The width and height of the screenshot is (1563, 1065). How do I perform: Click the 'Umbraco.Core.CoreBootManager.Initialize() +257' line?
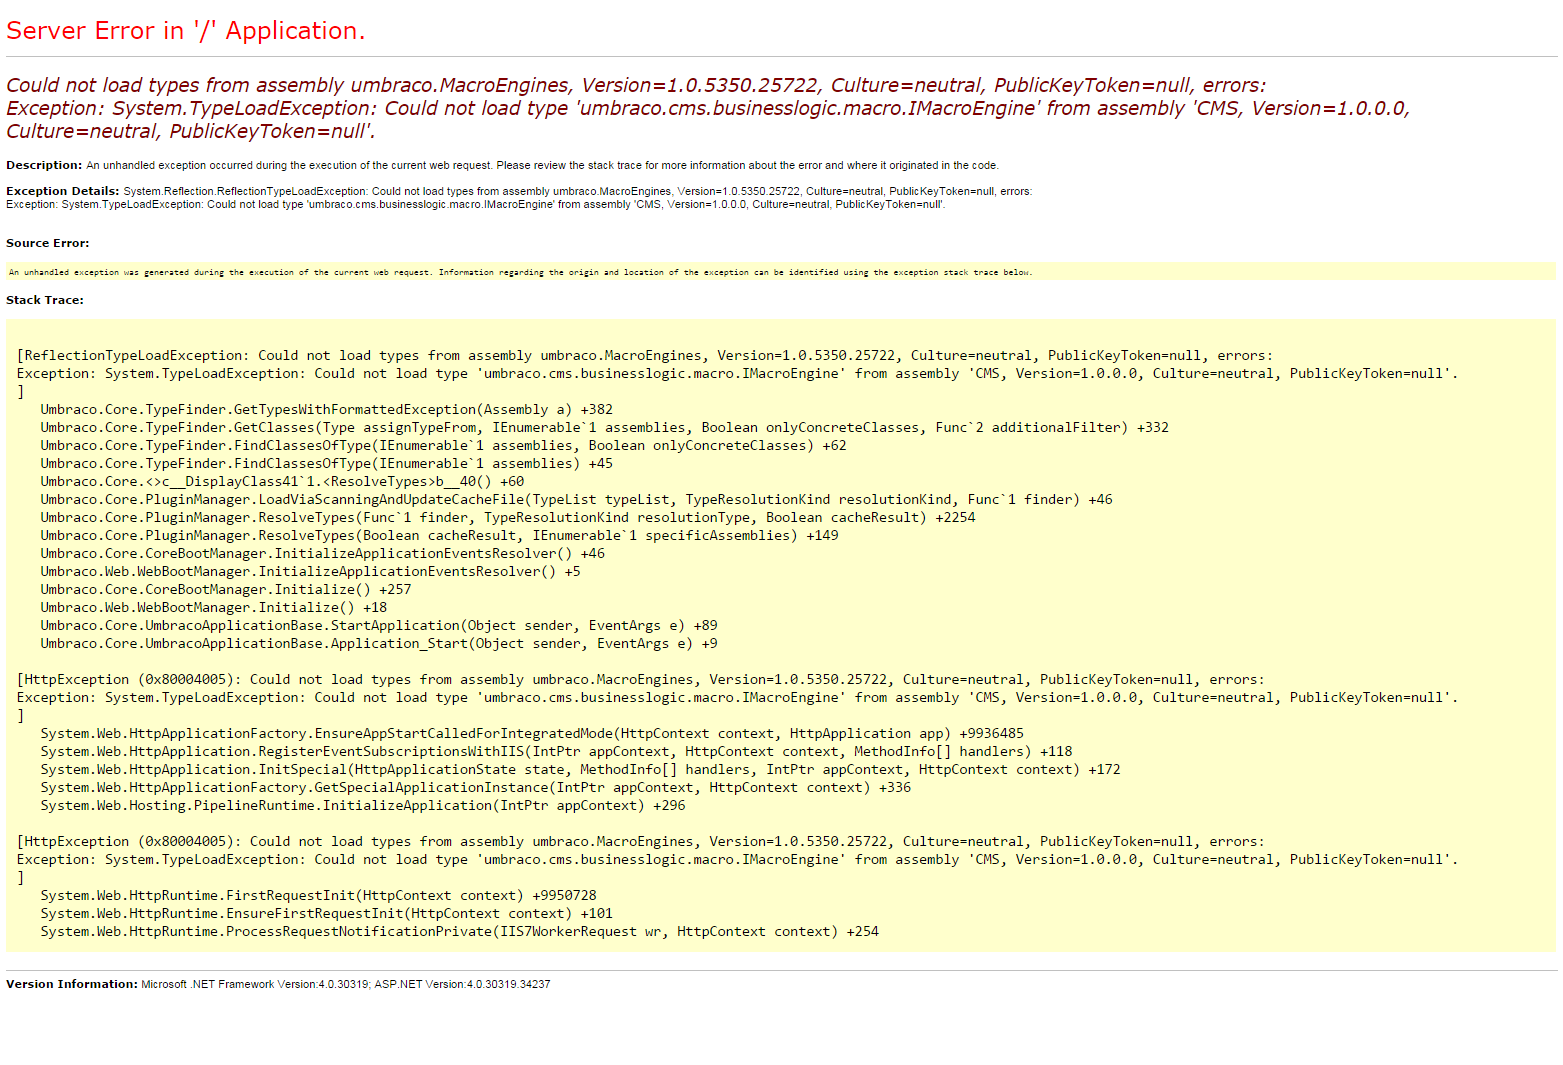(226, 589)
